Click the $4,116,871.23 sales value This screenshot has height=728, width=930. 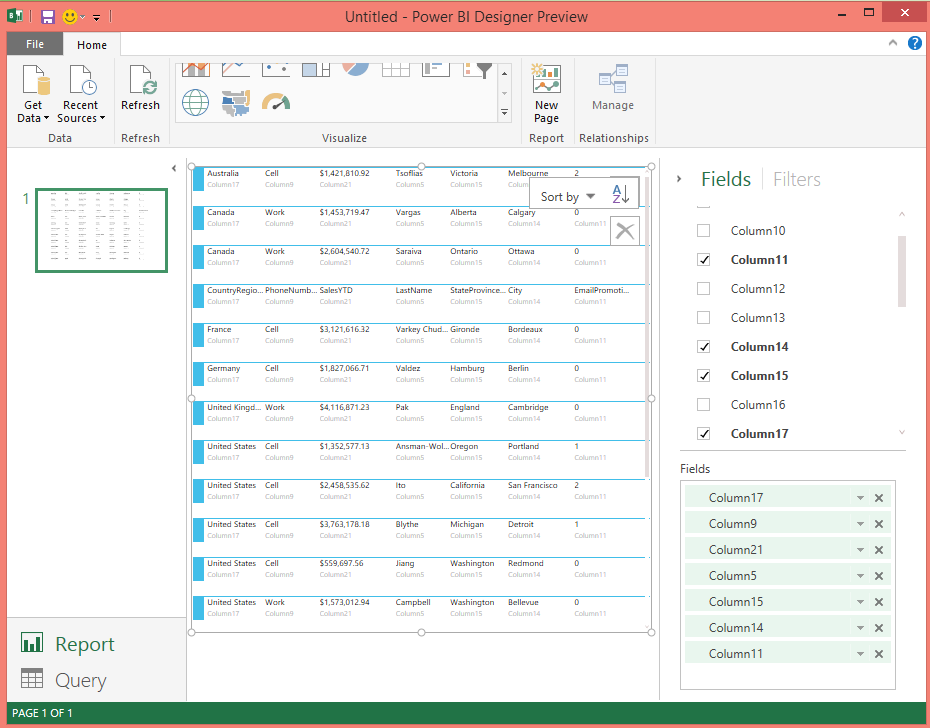pos(344,408)
